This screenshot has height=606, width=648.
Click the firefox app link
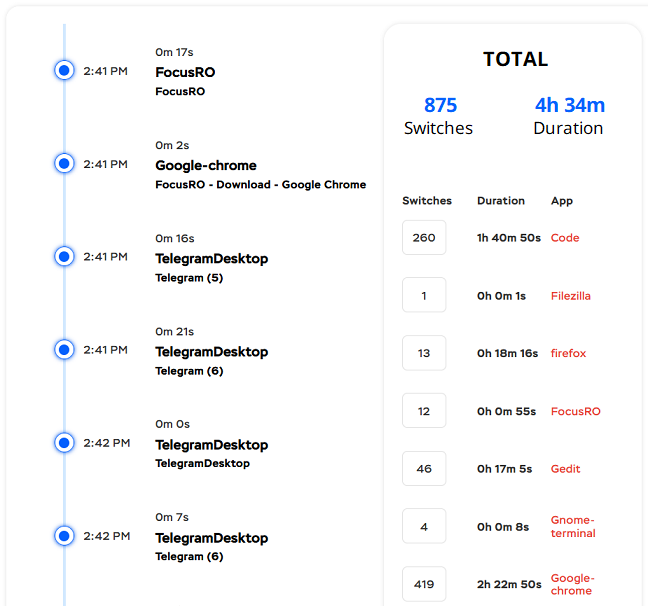[568, 353]
